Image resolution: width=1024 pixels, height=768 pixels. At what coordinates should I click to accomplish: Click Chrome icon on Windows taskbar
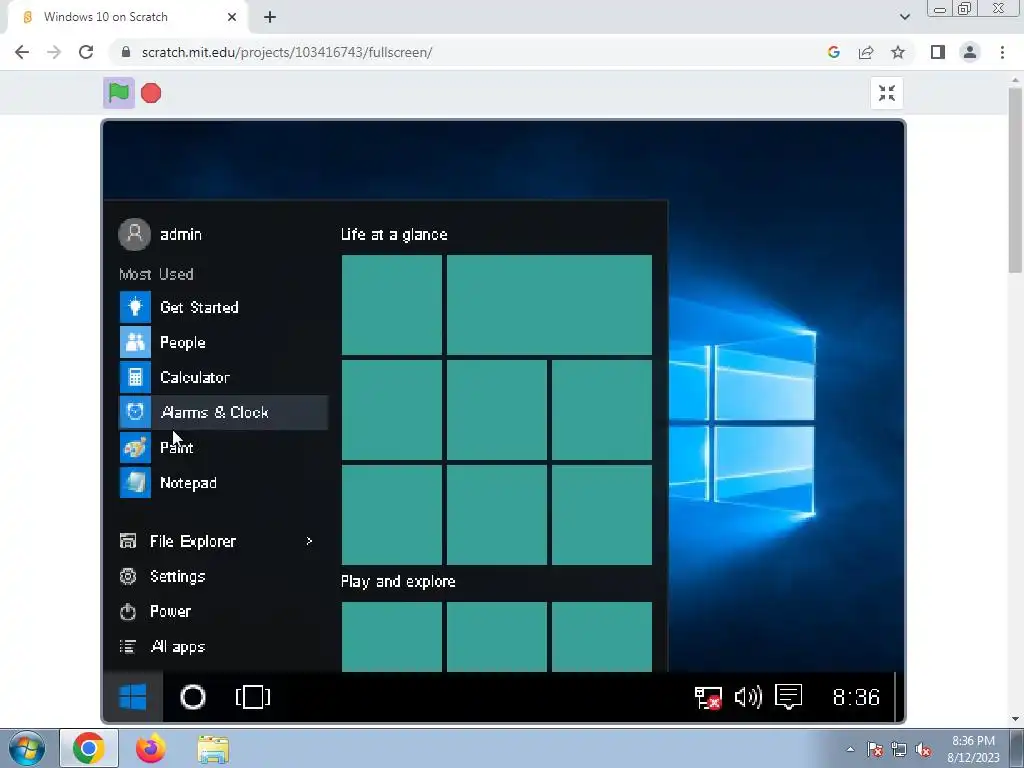(x=89, y=748)
